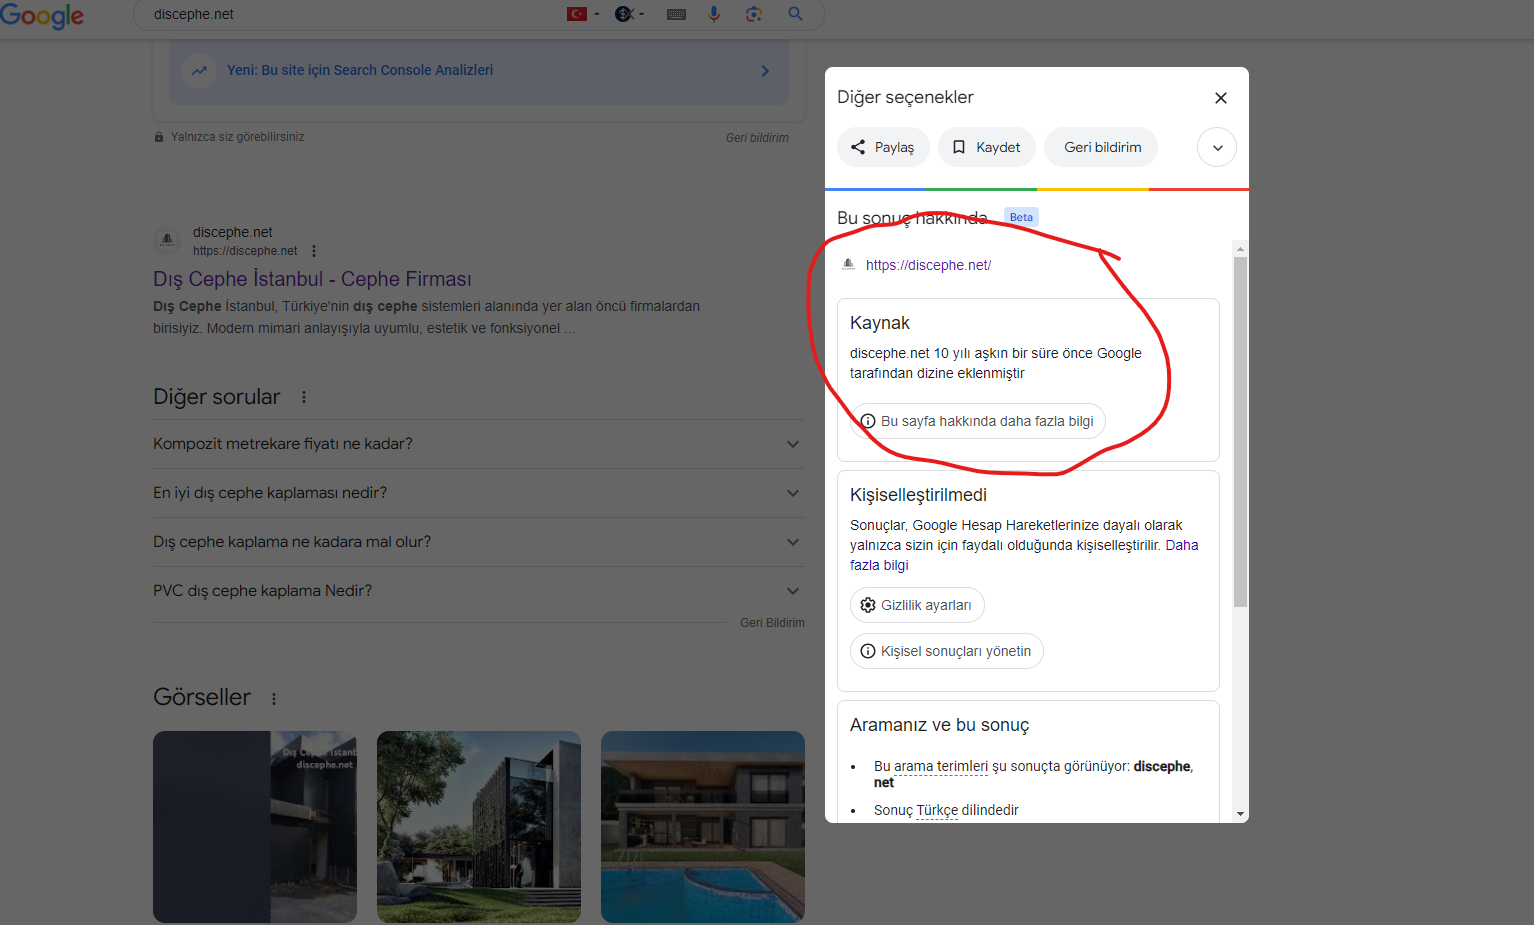The image size is (1534, 925).
Task: Click 'Geri Bildirim' below Diğer sorular list
Action: click(x=772, y=623)
